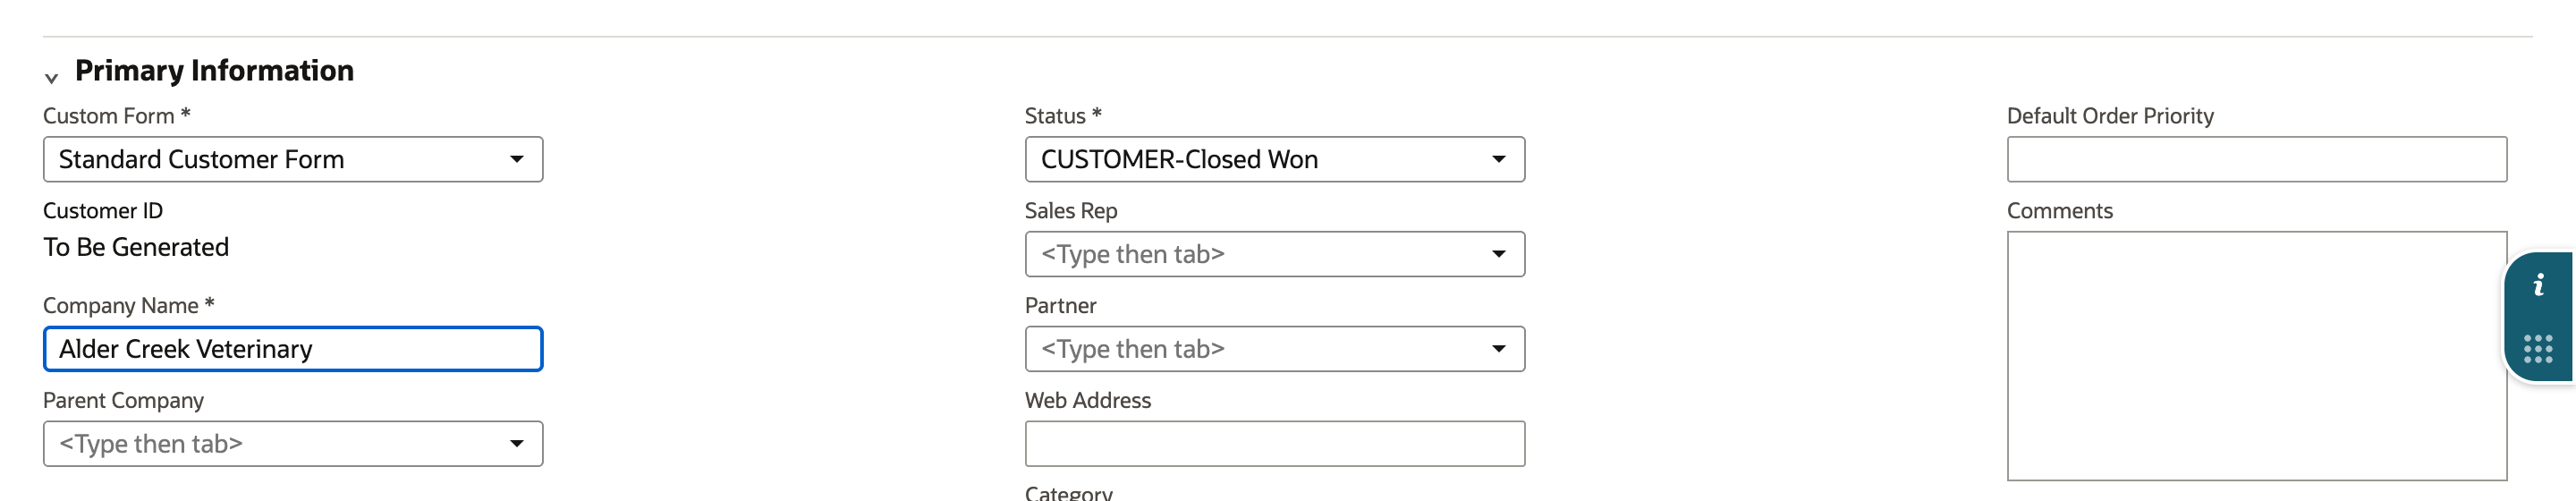2576x501 pixels.
Task: Open the Parent Company dropdown arrow
Action: click(x=516, y=444)
